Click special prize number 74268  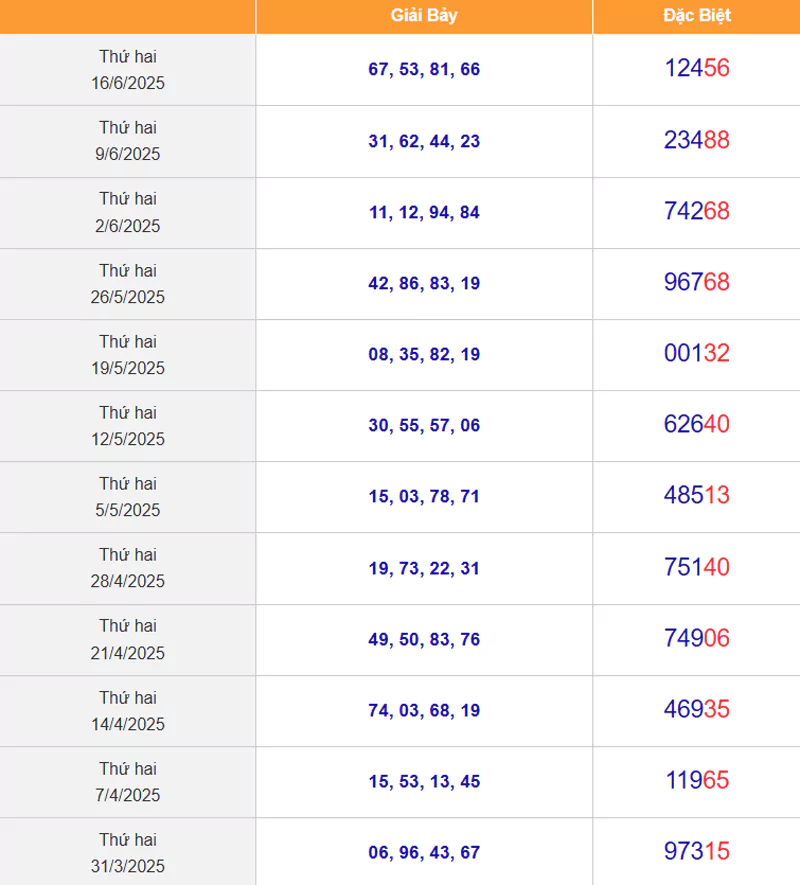(697, 211)
